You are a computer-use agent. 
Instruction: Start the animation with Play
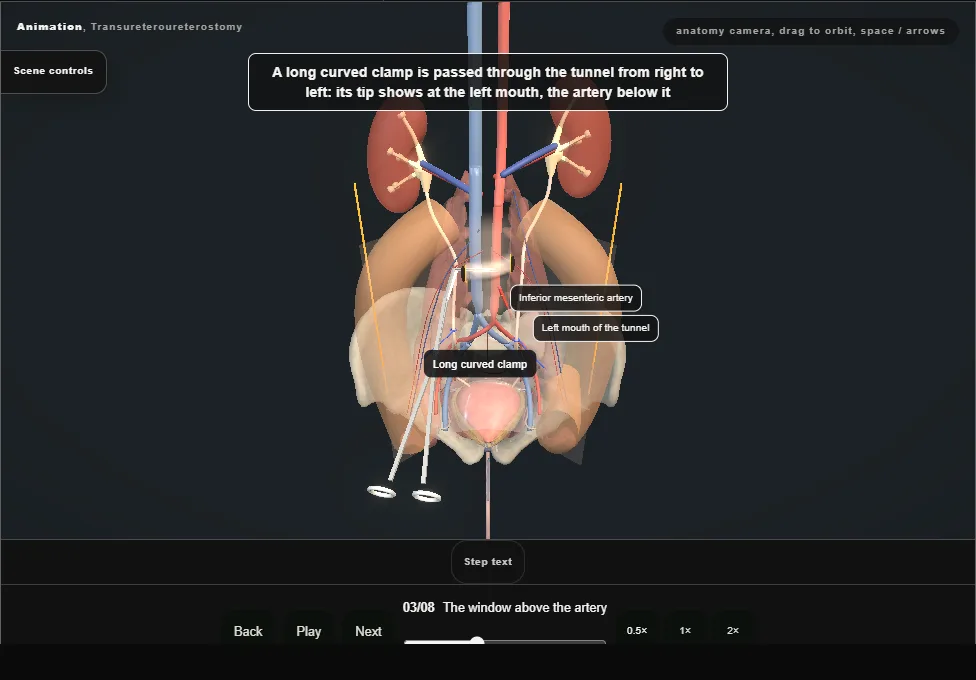tap(309, 631)
